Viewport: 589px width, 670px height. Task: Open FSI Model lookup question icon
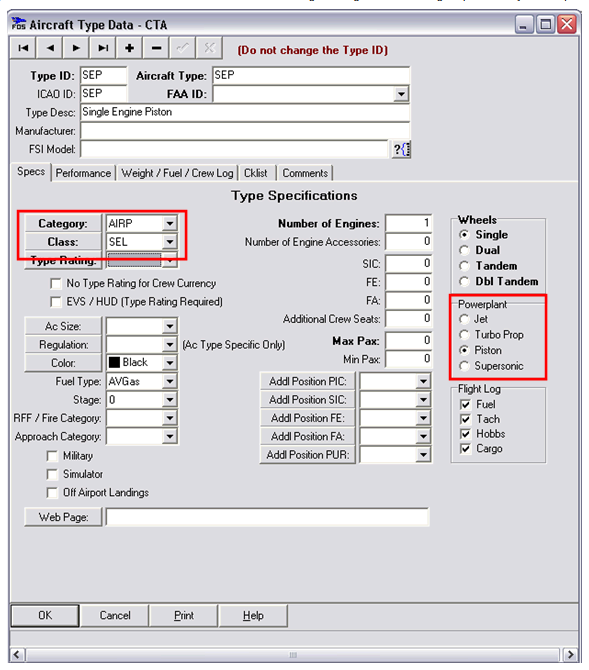click(401, 150)
